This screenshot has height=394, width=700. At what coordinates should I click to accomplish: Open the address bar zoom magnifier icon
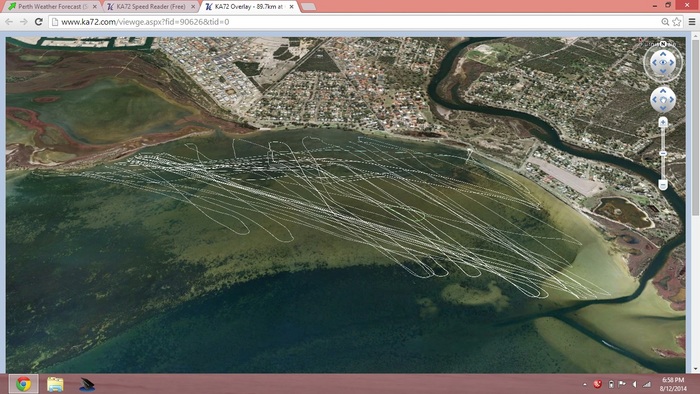click(x=665, y=21)
